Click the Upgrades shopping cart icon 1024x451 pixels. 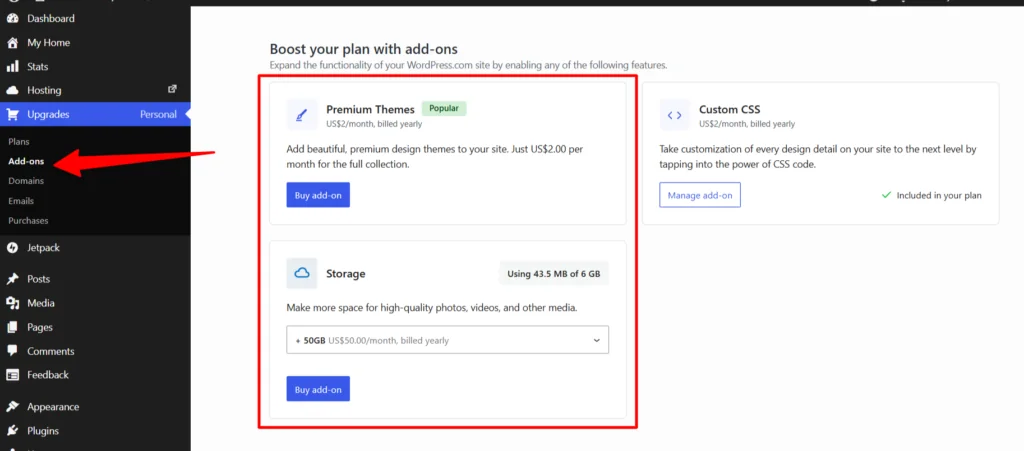tap(12, 115)
